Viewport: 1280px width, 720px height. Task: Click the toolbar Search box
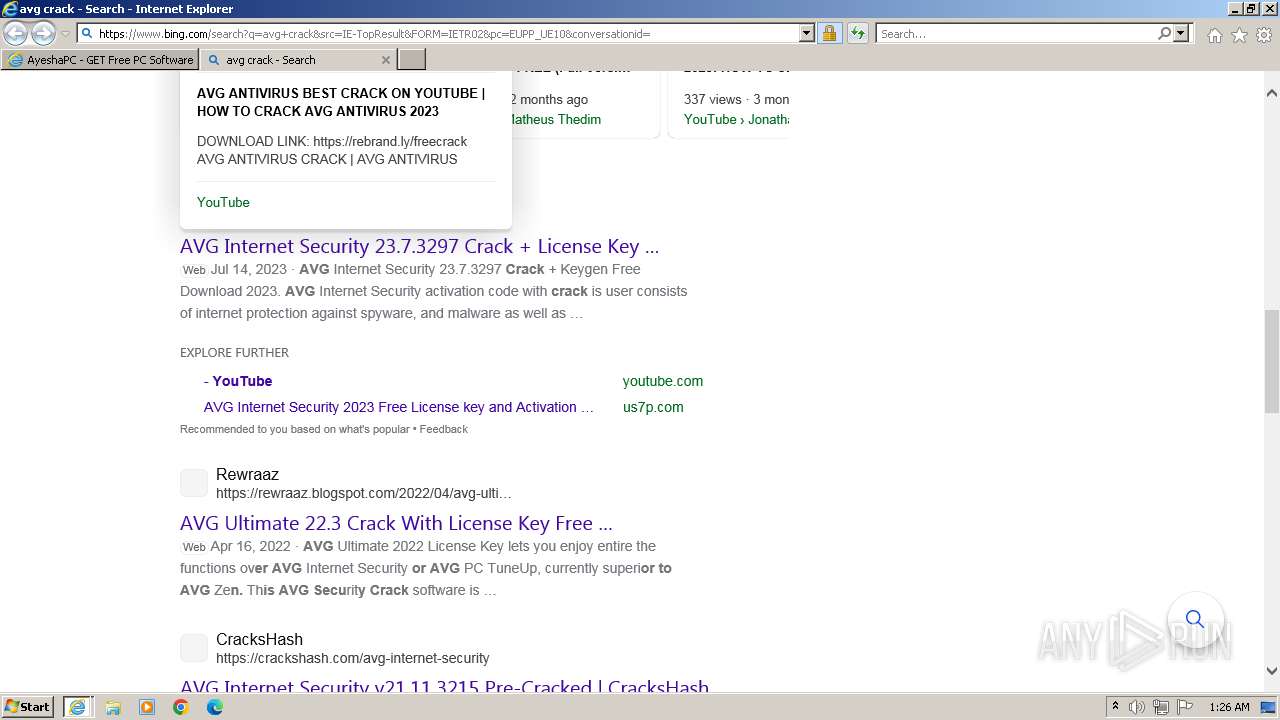point(1016,33)
